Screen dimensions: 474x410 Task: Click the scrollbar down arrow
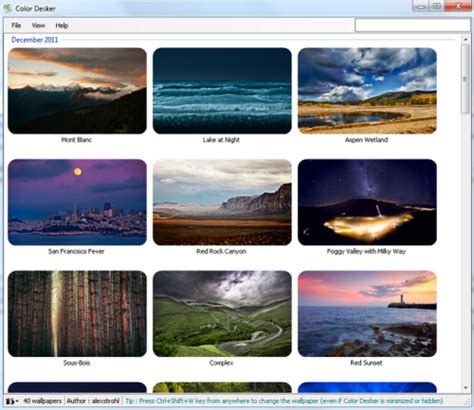click(466, 388)
